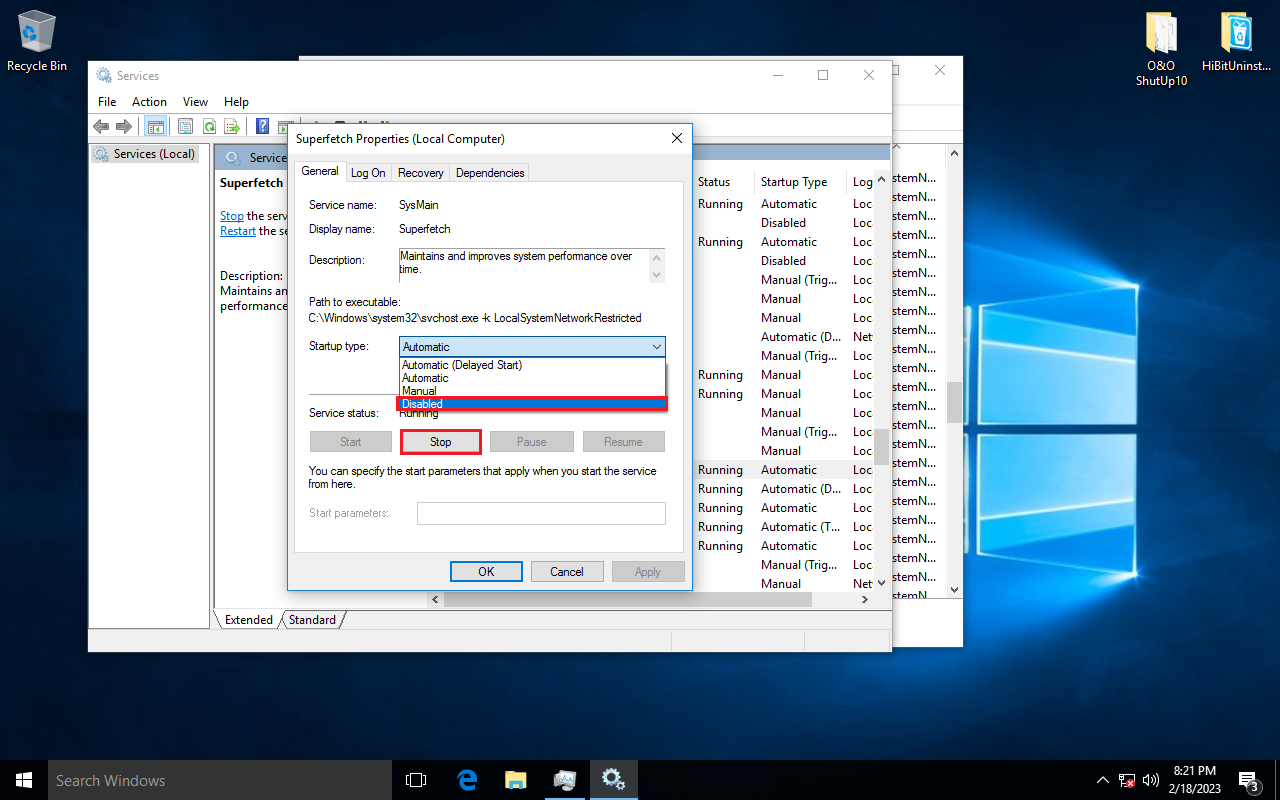This screenshot has height=800, width=1280.
Task: Click the taskbar icon left of Services gear
Action: coord(564,780)
